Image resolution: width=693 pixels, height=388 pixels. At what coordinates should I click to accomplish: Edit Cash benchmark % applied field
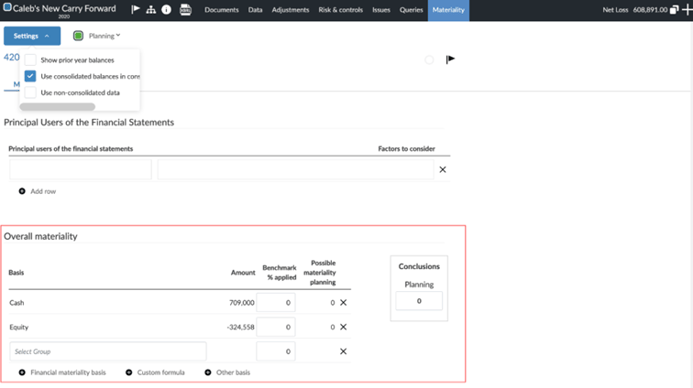point(276,303)
